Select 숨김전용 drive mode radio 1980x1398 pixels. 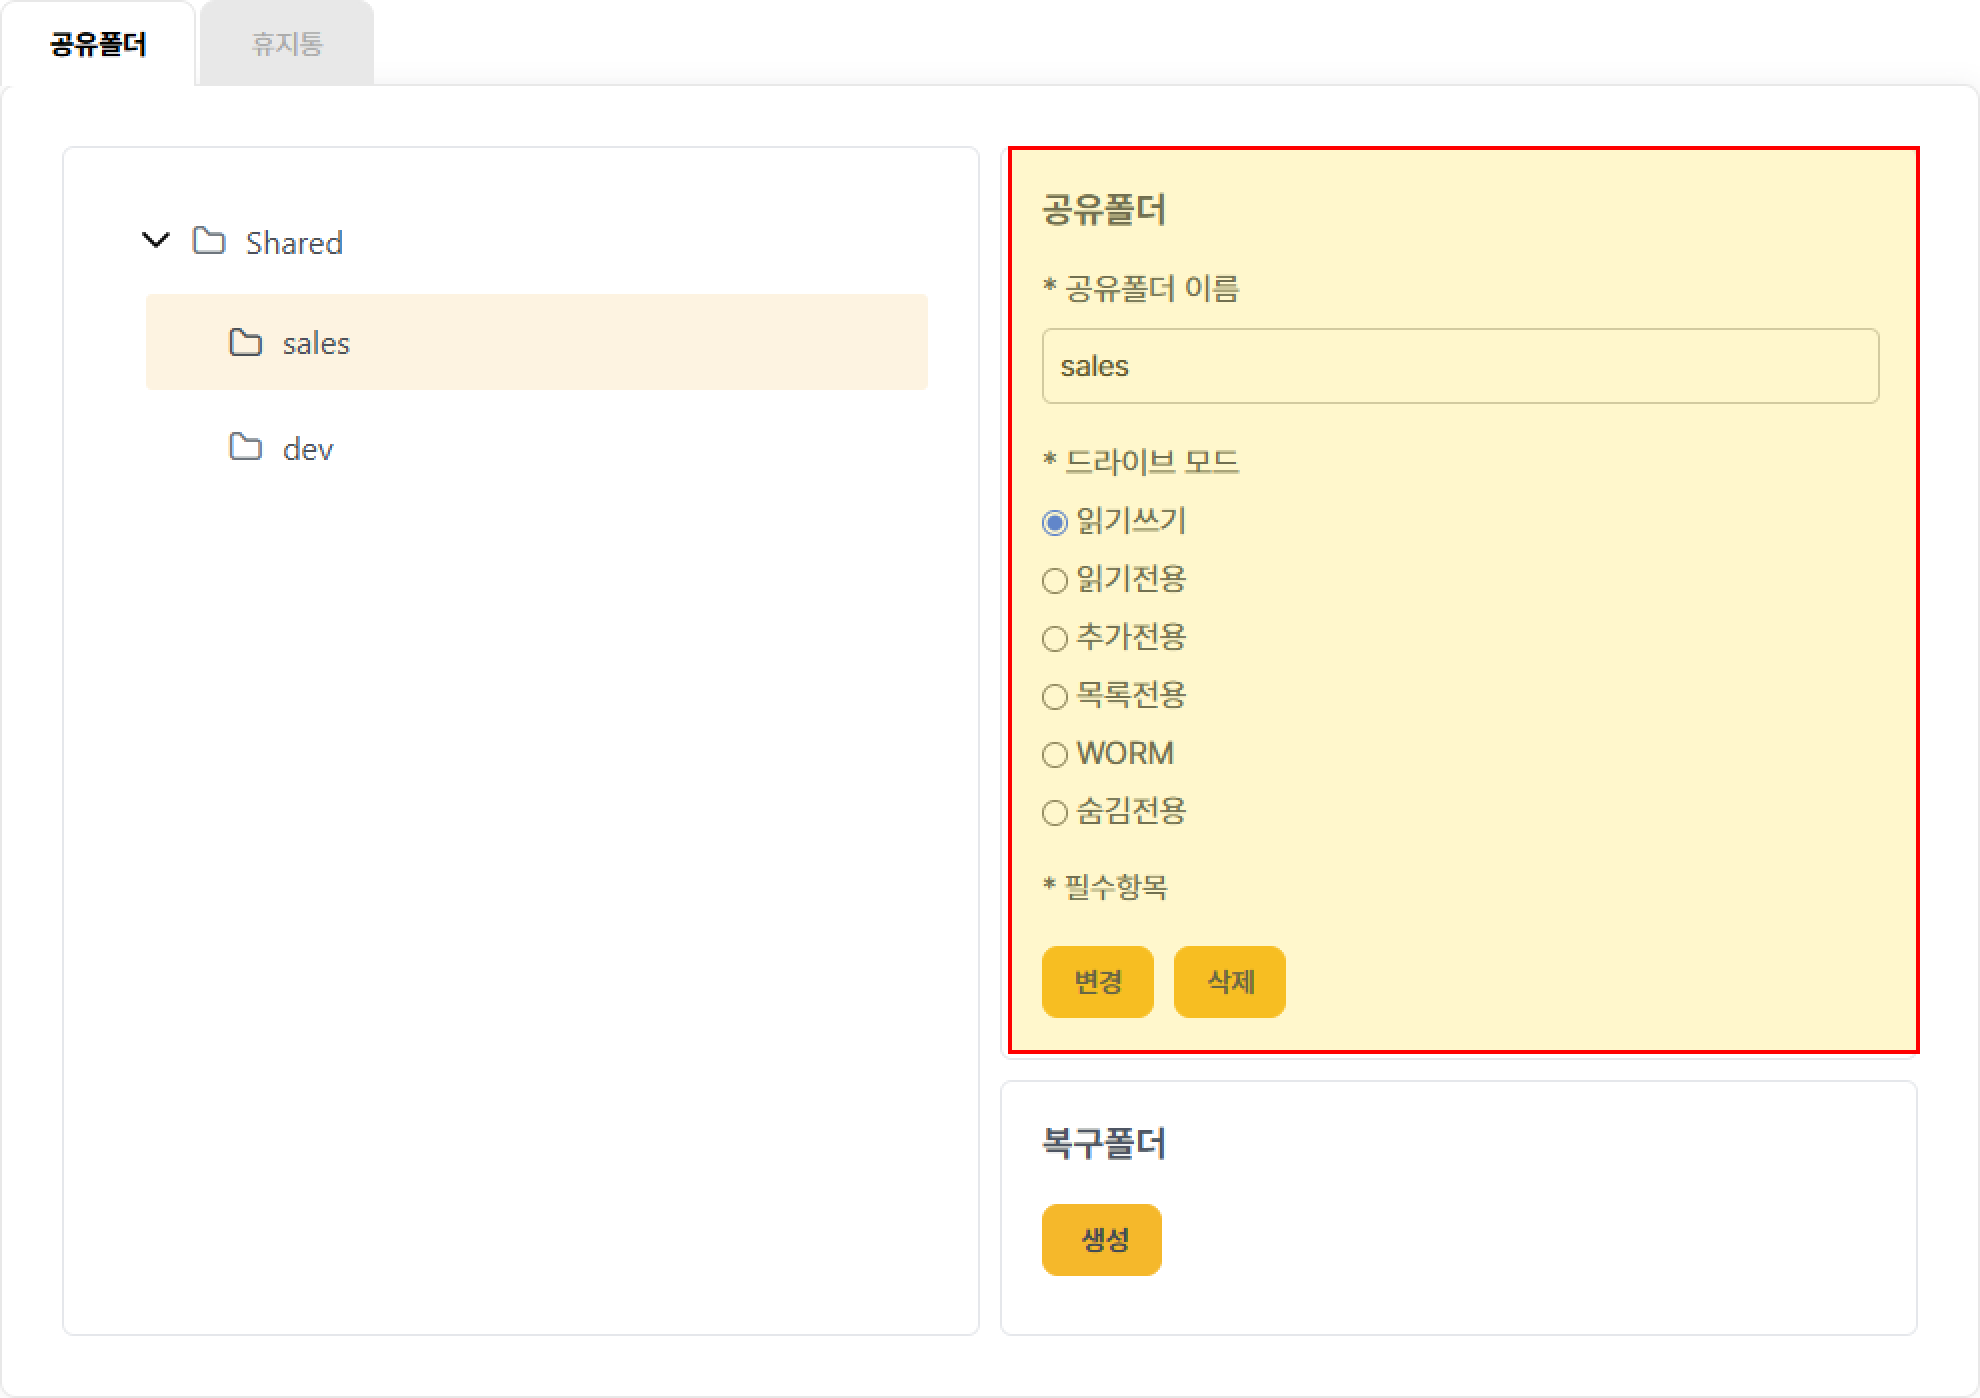tap(1055, 813)
